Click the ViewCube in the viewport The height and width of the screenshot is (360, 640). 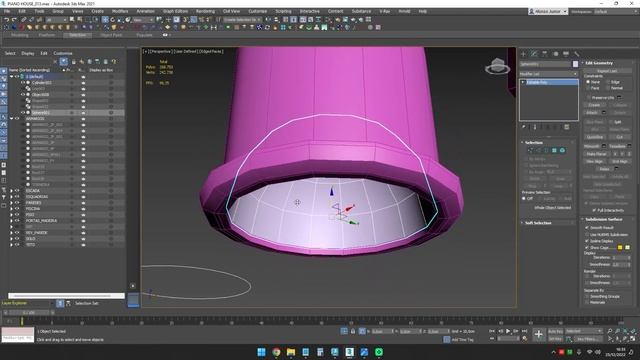(x=497, y=66)
